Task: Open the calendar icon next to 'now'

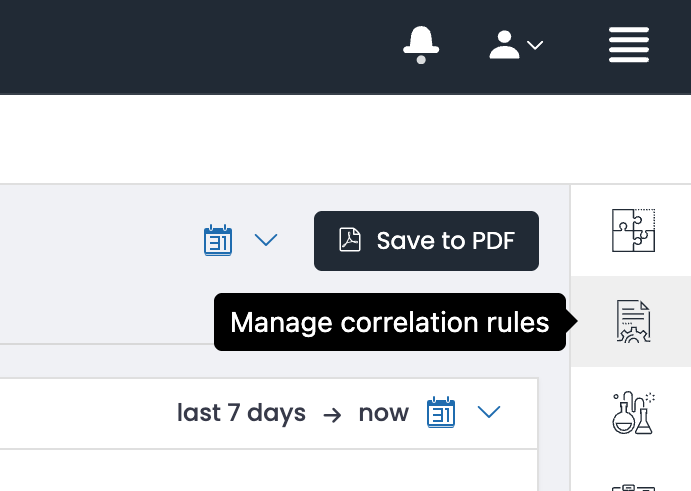Action: pos(441,412)
